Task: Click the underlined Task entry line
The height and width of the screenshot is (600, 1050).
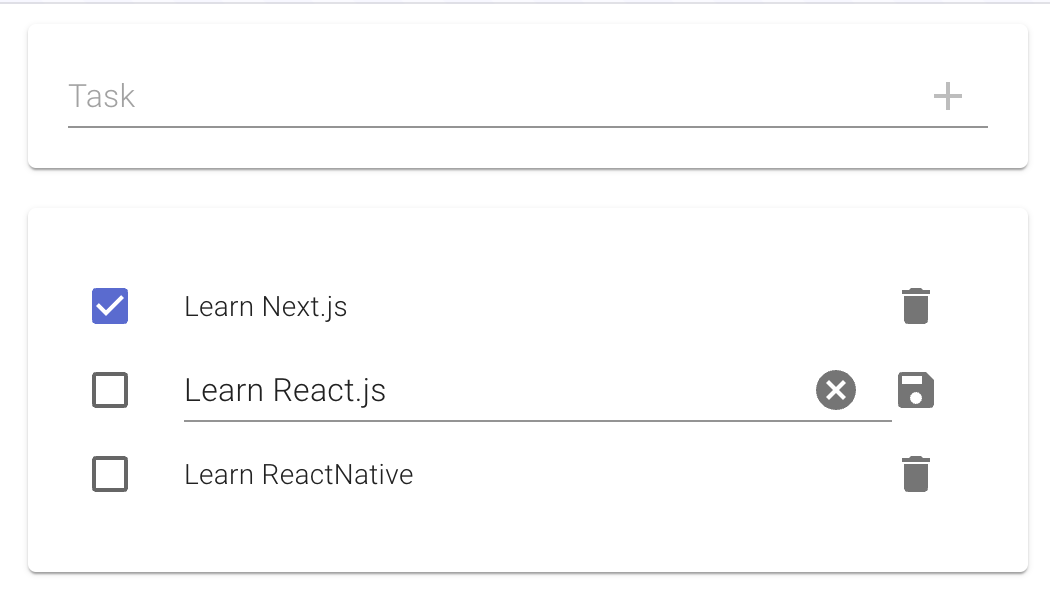Action: click(527, 126)
